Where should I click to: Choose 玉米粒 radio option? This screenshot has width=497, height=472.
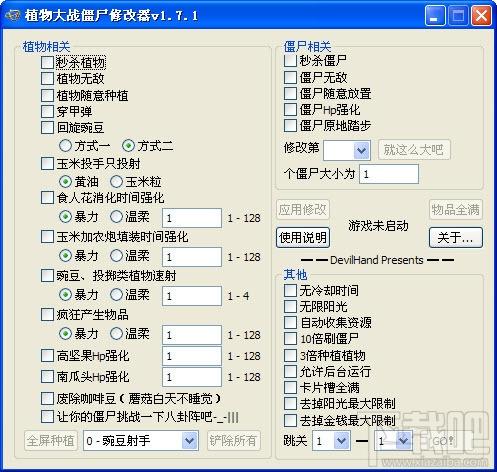click(116, 182)
